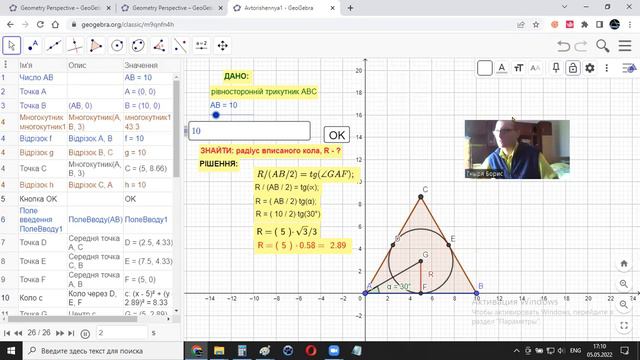Select the Ellipse tool
The width and height of the screenshot is (640, 360).
click(138, 45)
